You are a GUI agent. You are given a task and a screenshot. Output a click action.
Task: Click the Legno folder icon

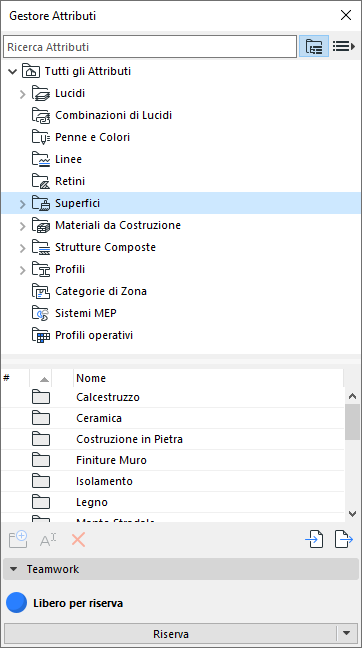coord(41,503)
